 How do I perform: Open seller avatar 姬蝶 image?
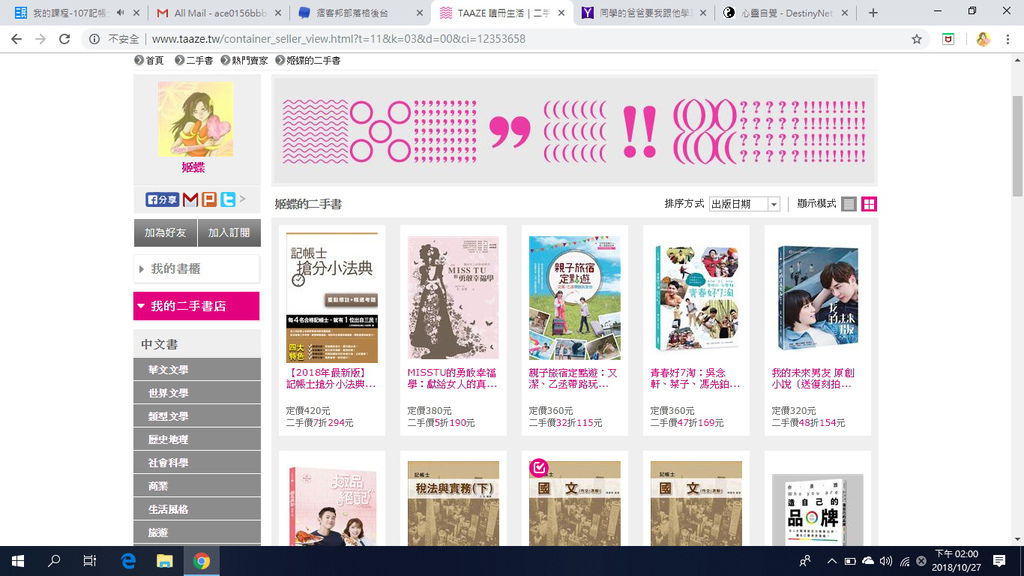195,119
